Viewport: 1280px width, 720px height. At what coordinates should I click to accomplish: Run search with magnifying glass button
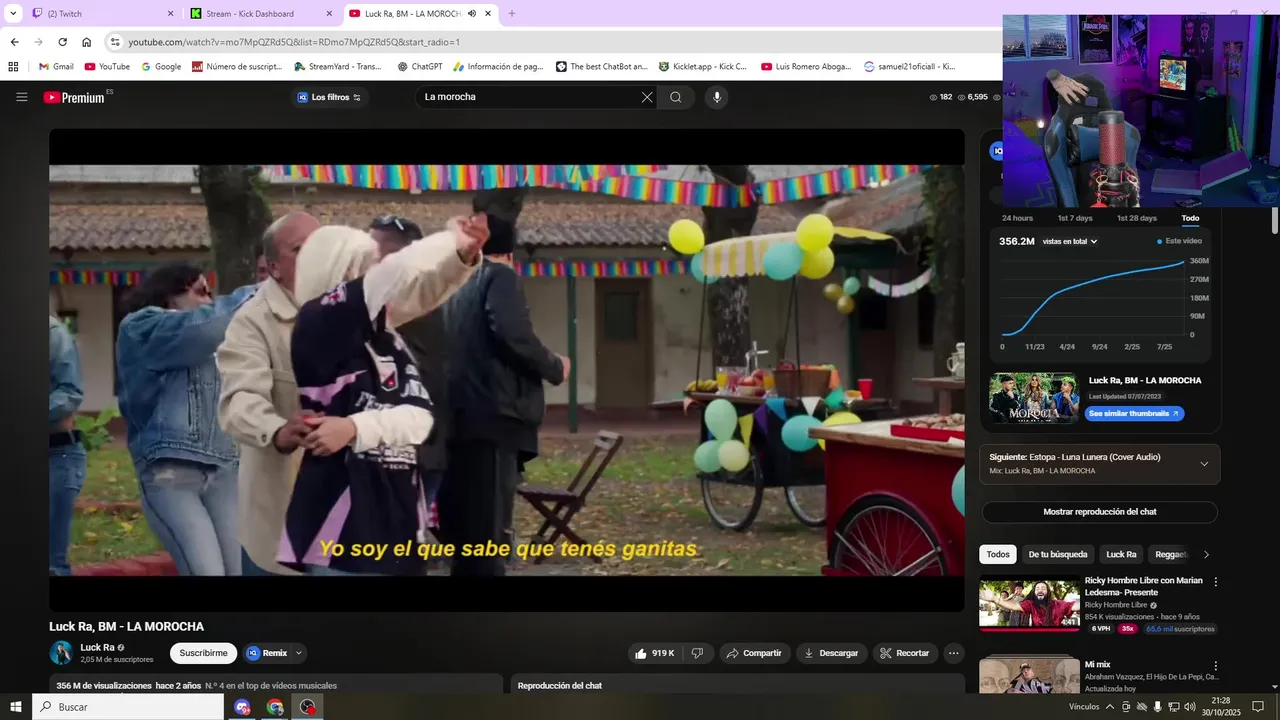tap(676, 97)
